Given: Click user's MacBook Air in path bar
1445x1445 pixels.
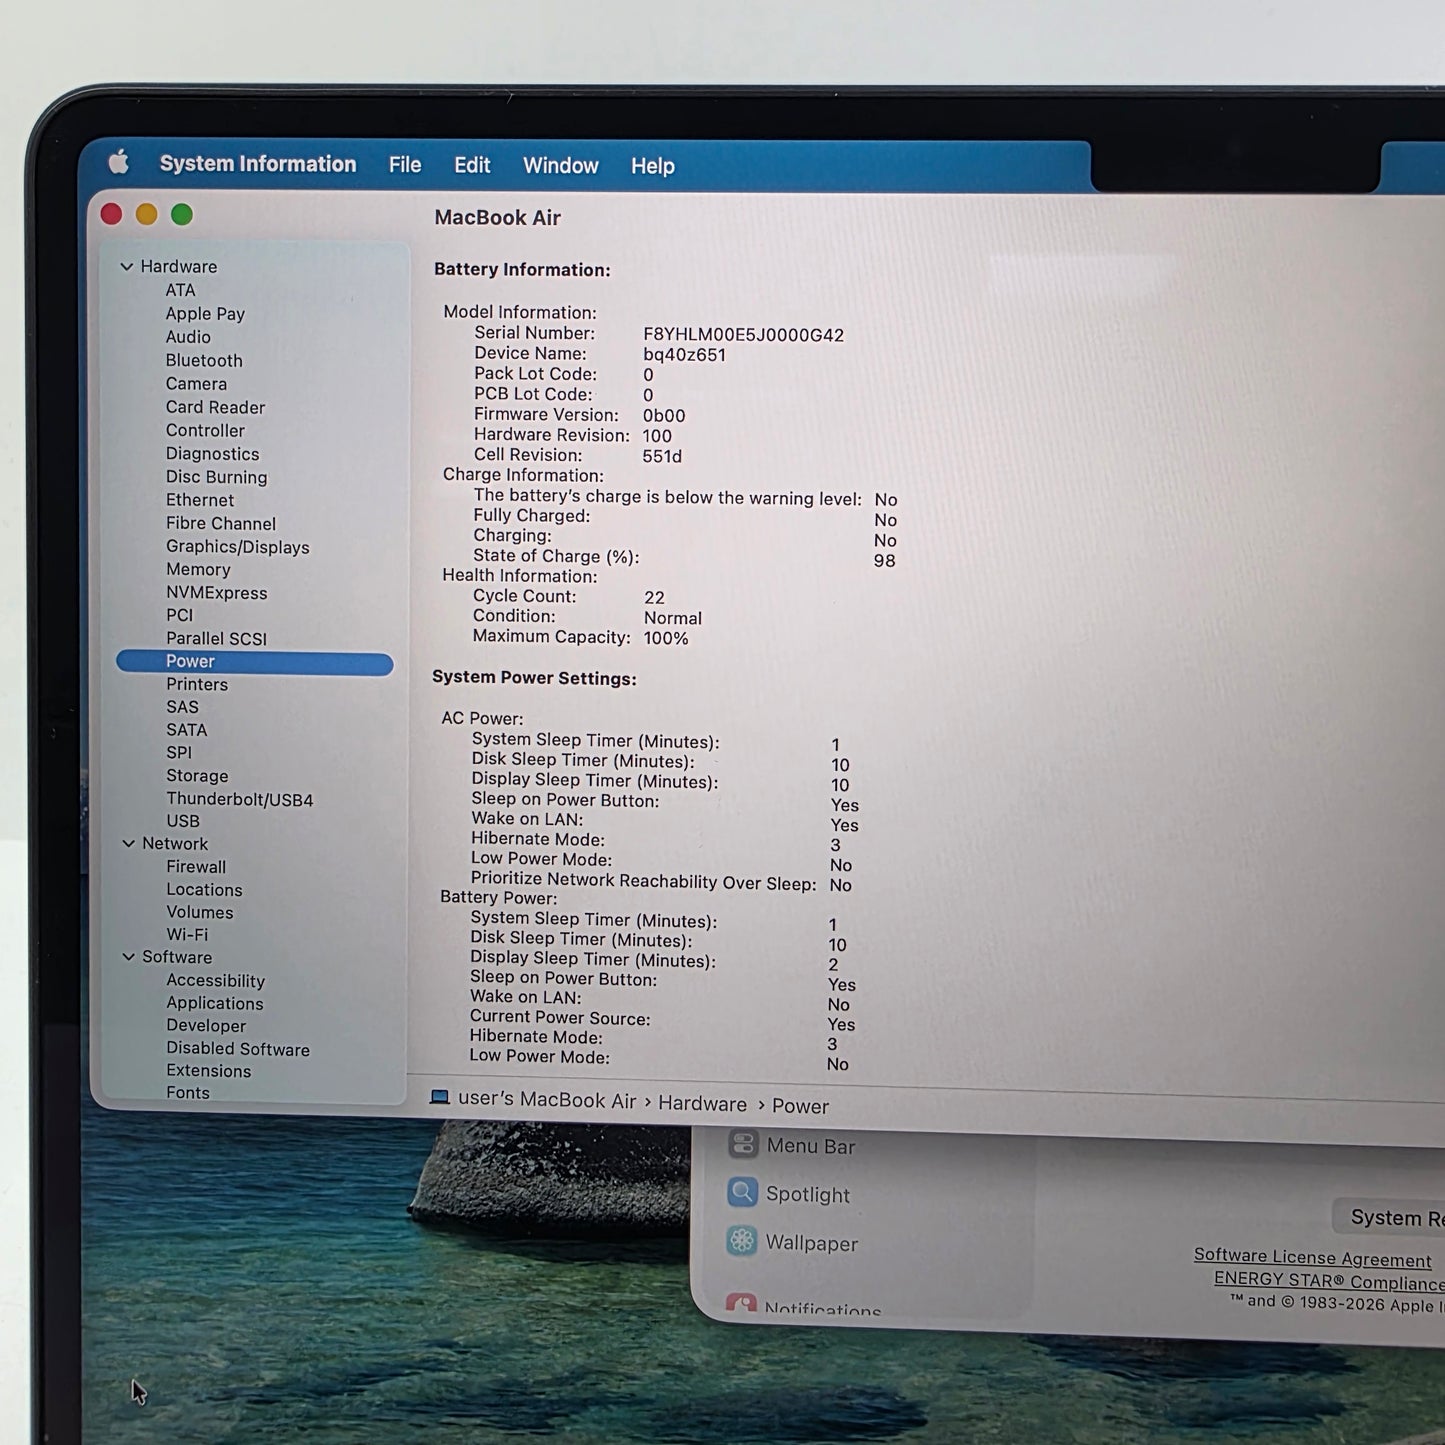Looking at the screenshot, I should [x=547, y=1099].
